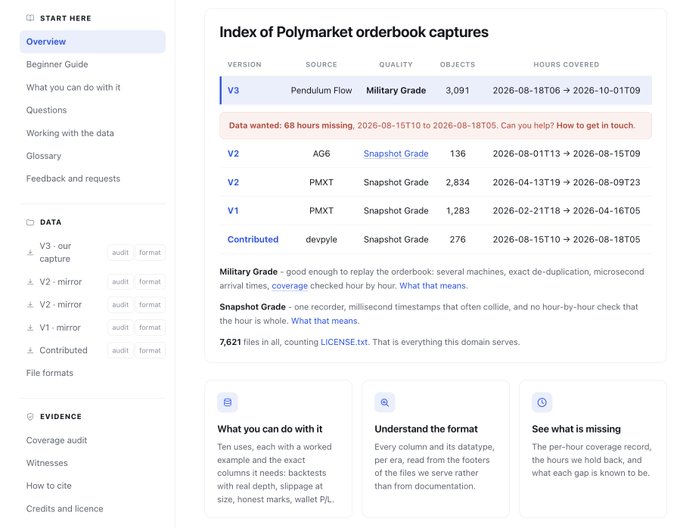
Task: Click the 1,283 objects value
Action: coord(458,210)
